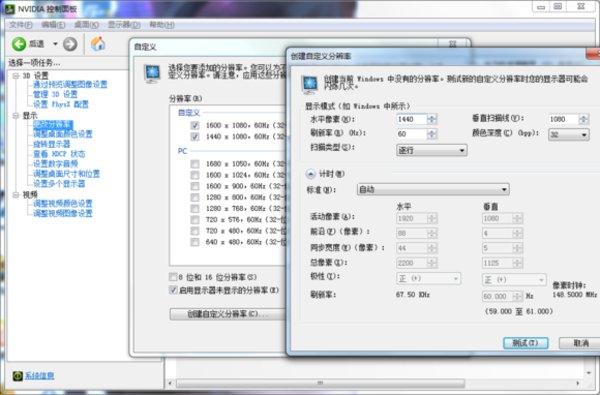The width and height of the screenshot is (600, 395).
Task: Click the 创建自定义分辨率(C)... button
Action: 228,314
